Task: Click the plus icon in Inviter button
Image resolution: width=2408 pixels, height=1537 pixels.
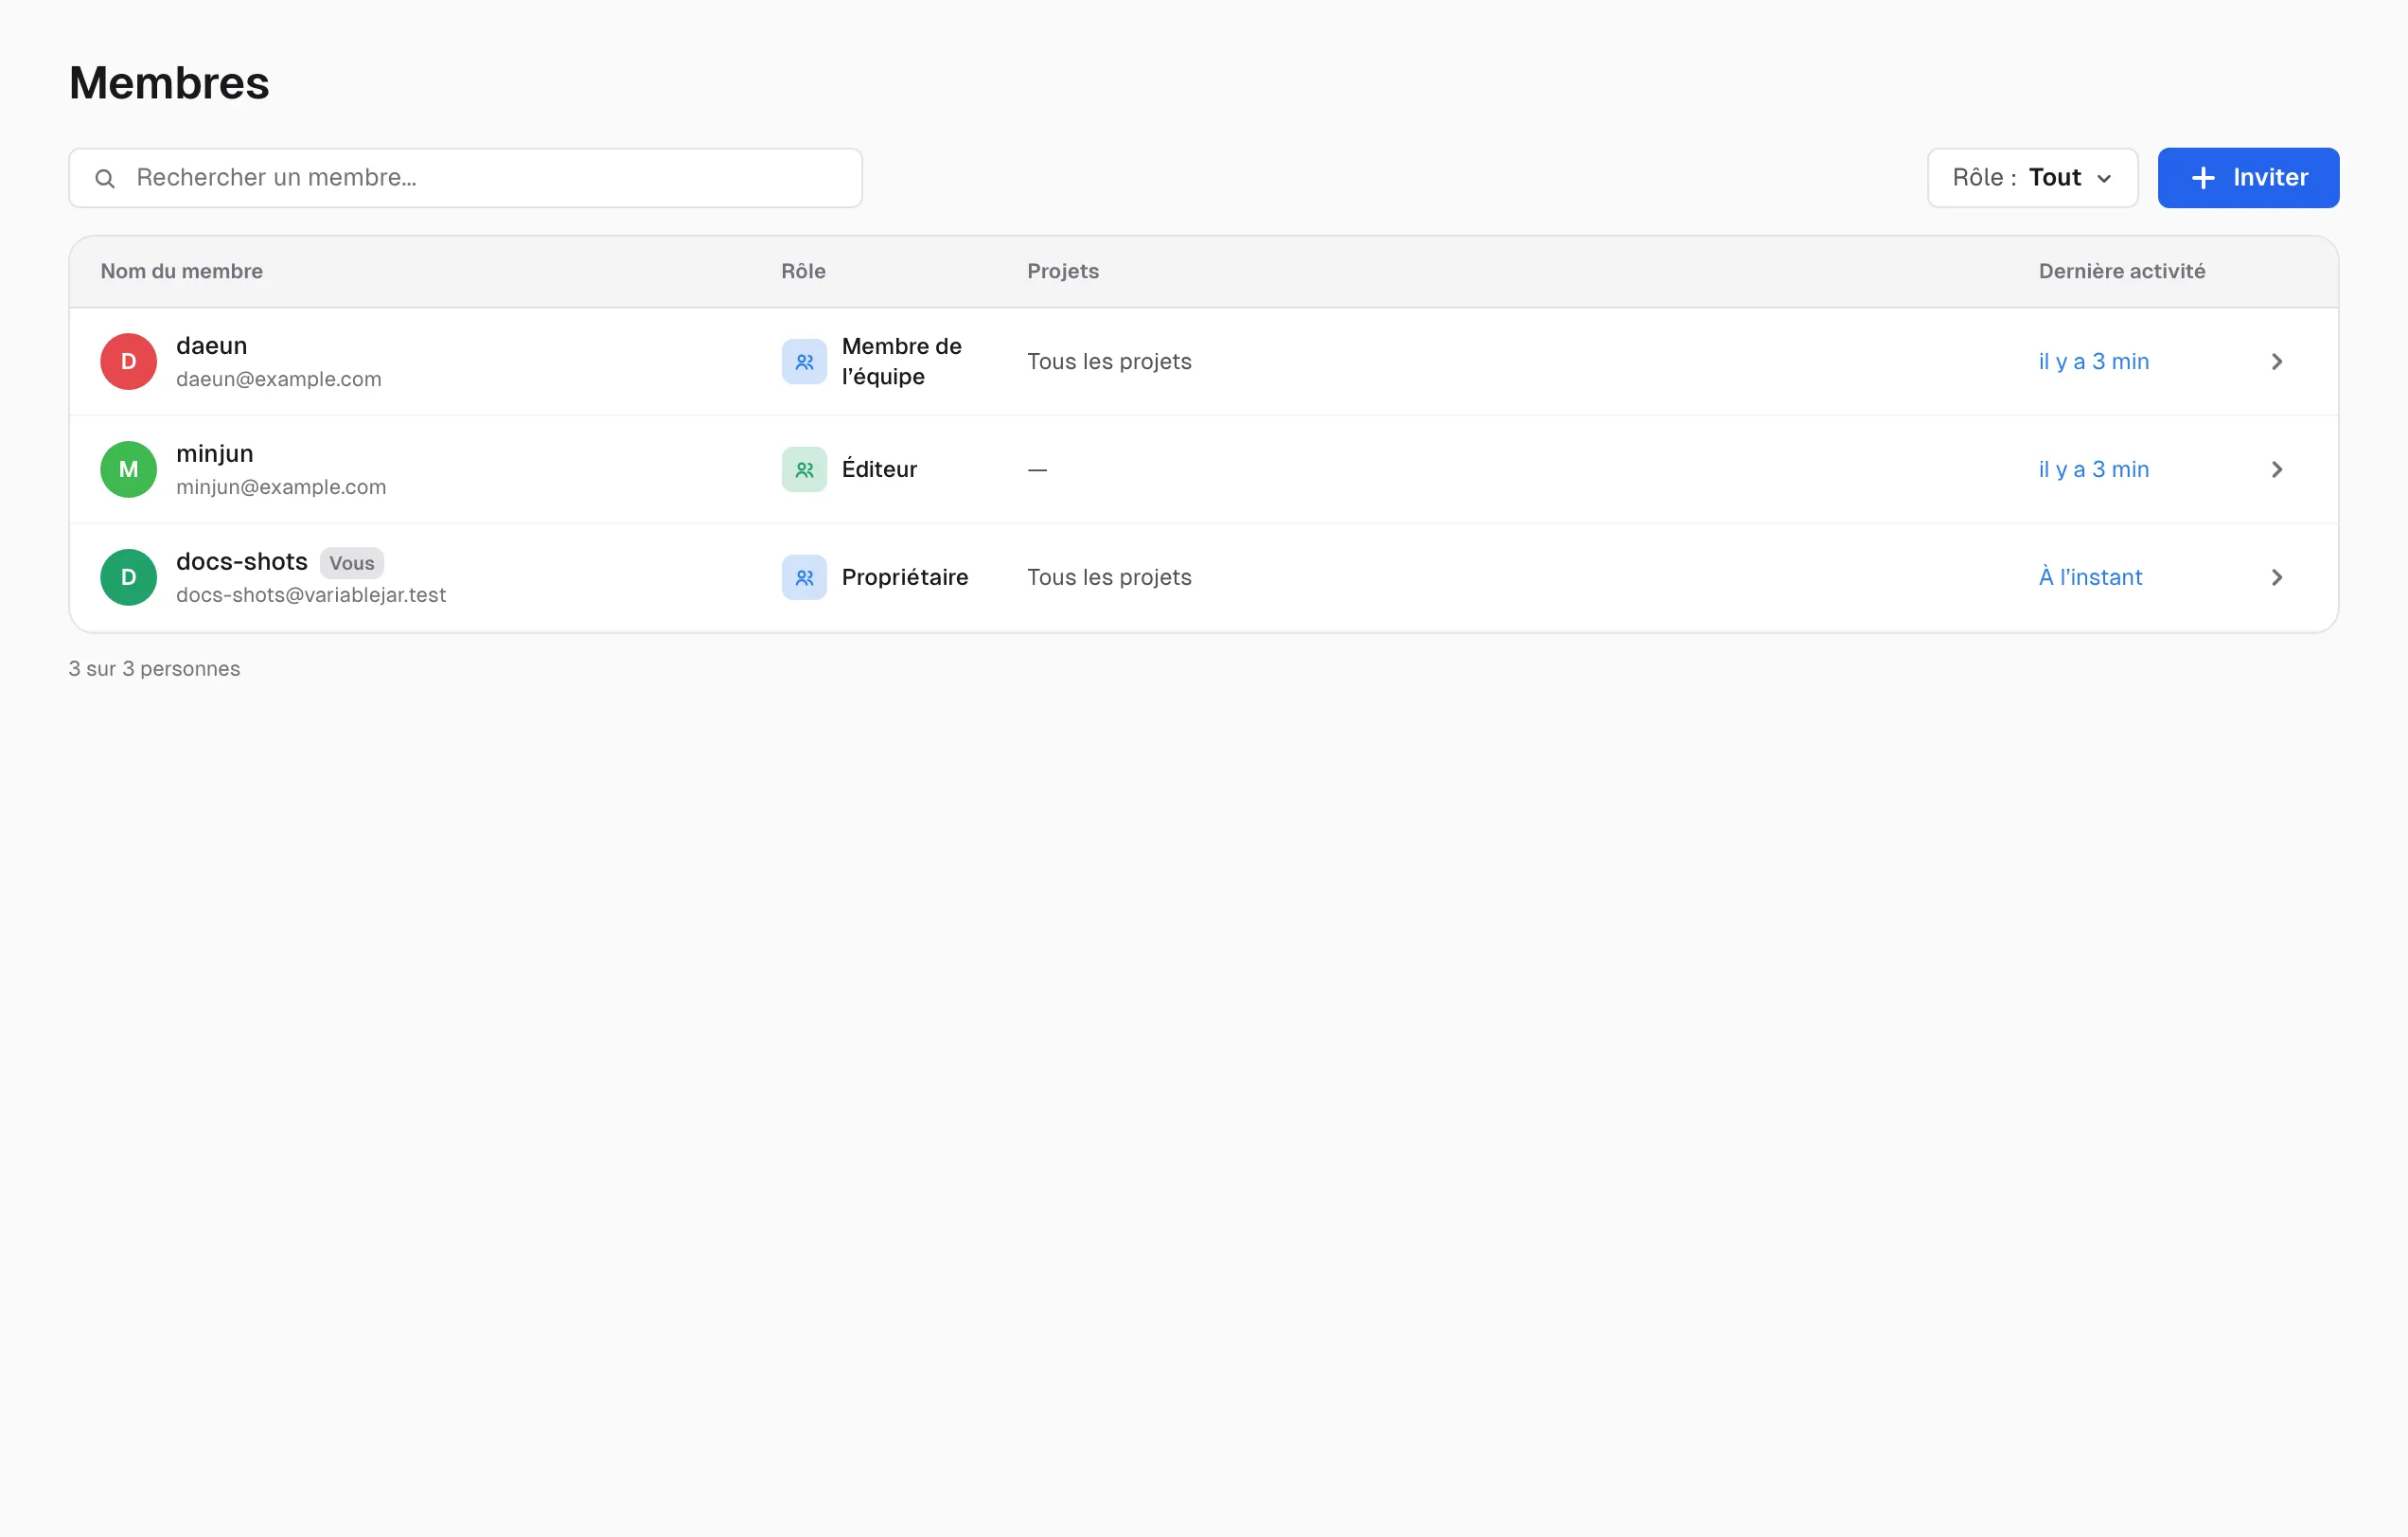Action: (2203, 178)
